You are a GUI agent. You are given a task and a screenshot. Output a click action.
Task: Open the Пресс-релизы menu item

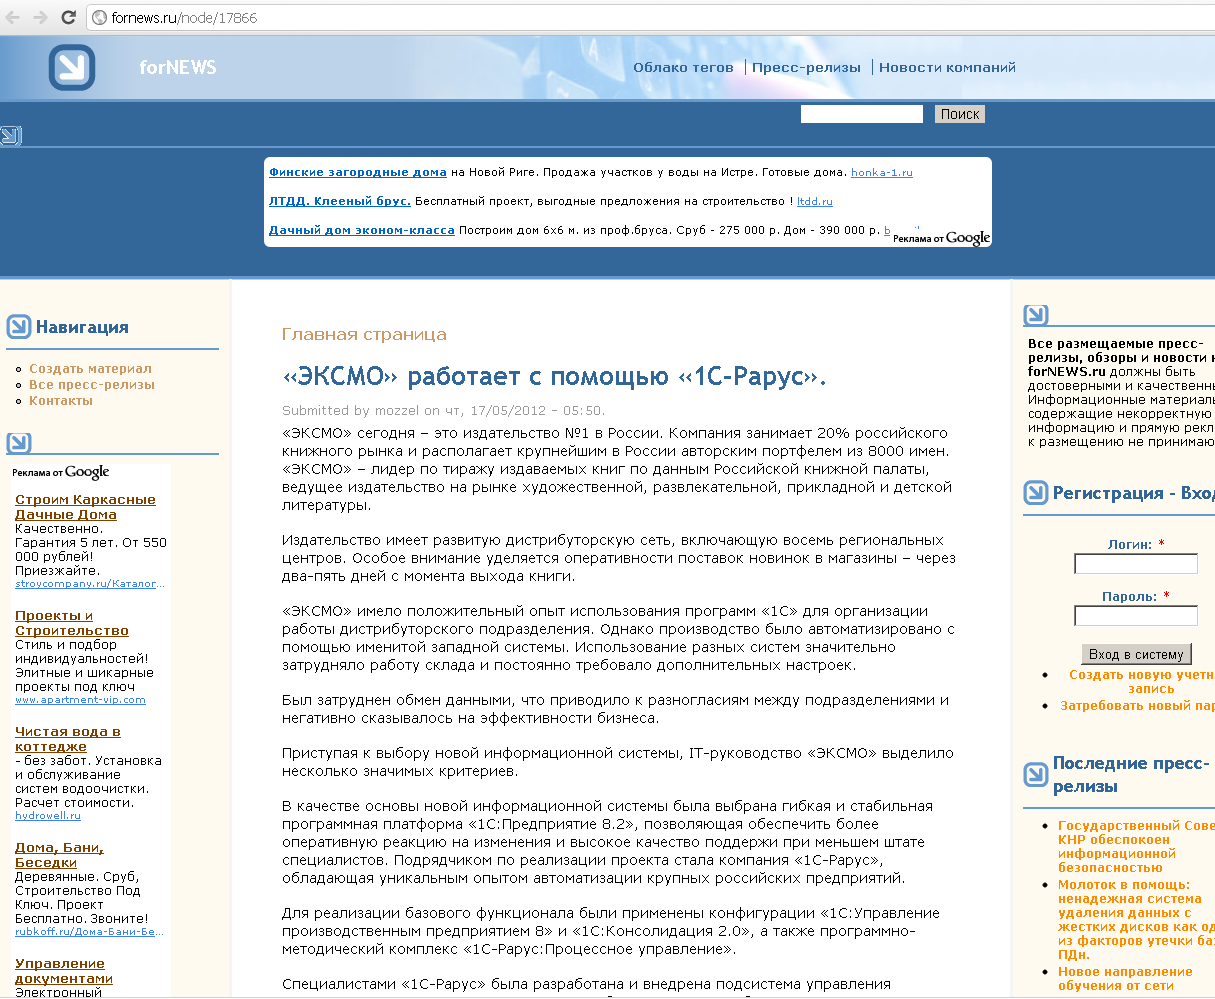coord(806,67)
